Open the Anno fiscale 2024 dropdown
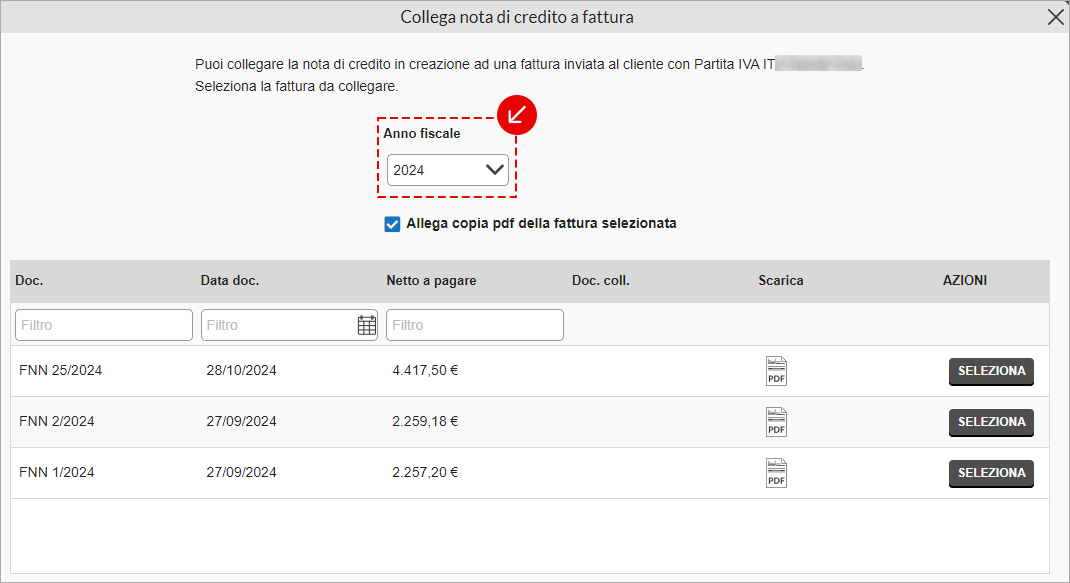The width and height of the screenshot is (1070, 583). [448, 170]
